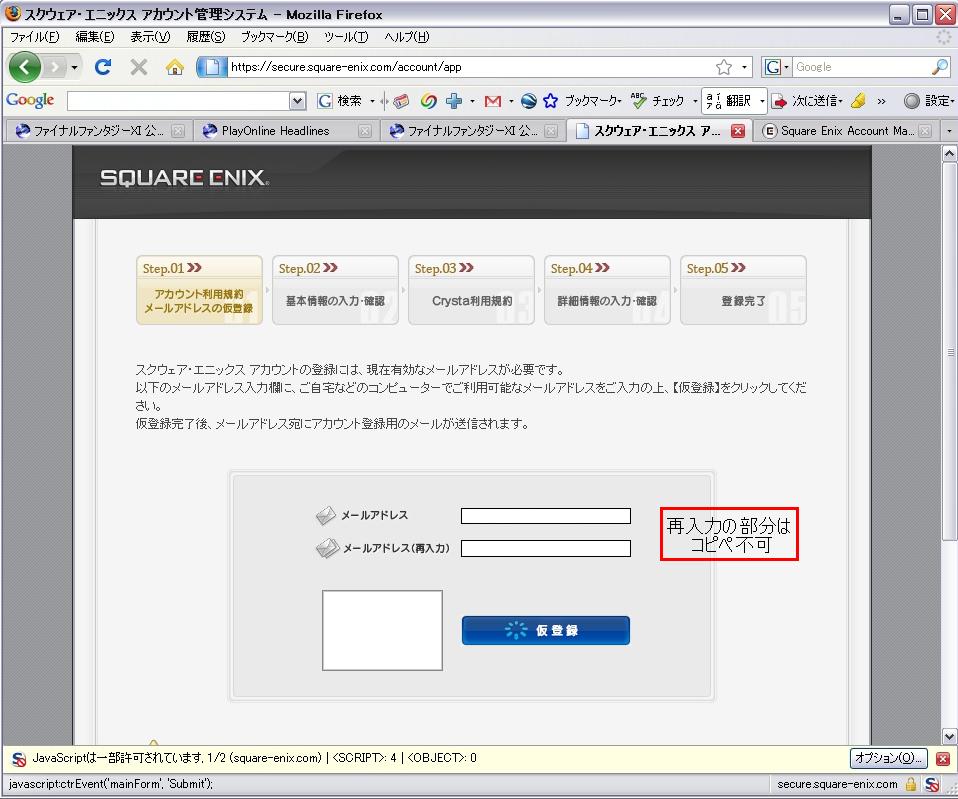The width and height of the screenshot is (958, 799).
Task: Click the Google search box in navigation bar
Action: point(861,67)
